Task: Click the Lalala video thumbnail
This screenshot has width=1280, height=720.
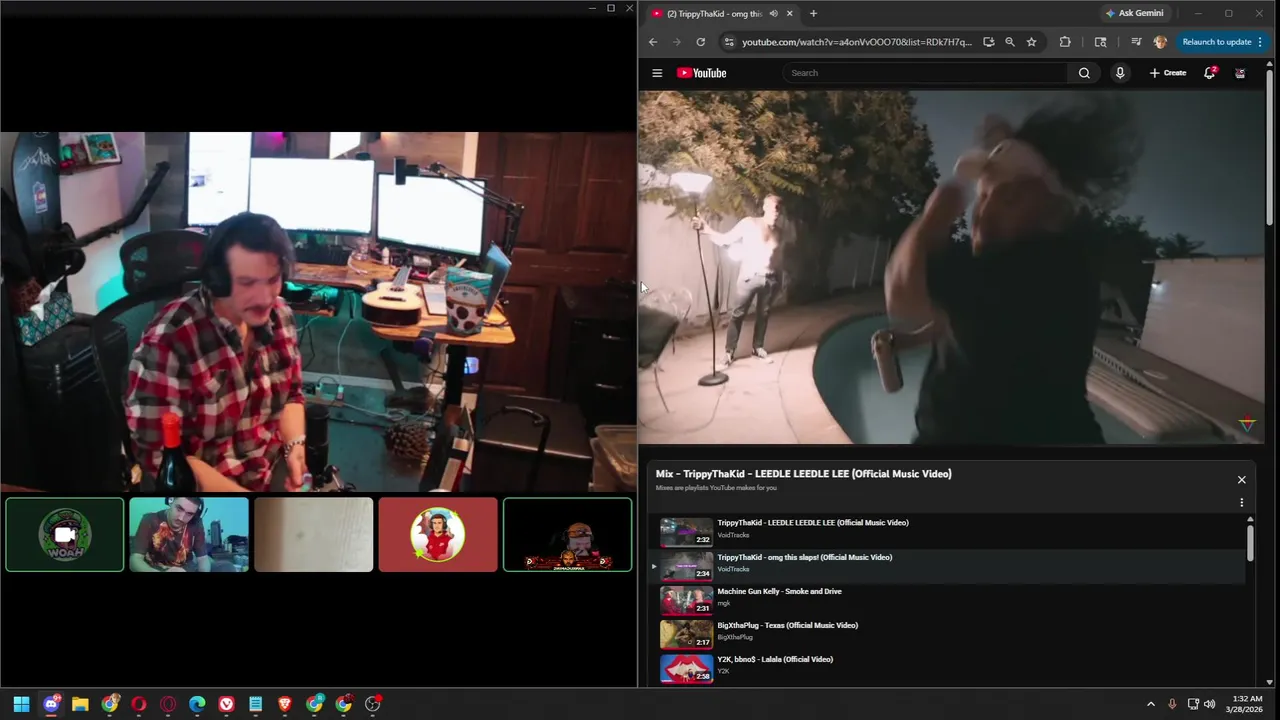Action: click(x=686, y=667)
